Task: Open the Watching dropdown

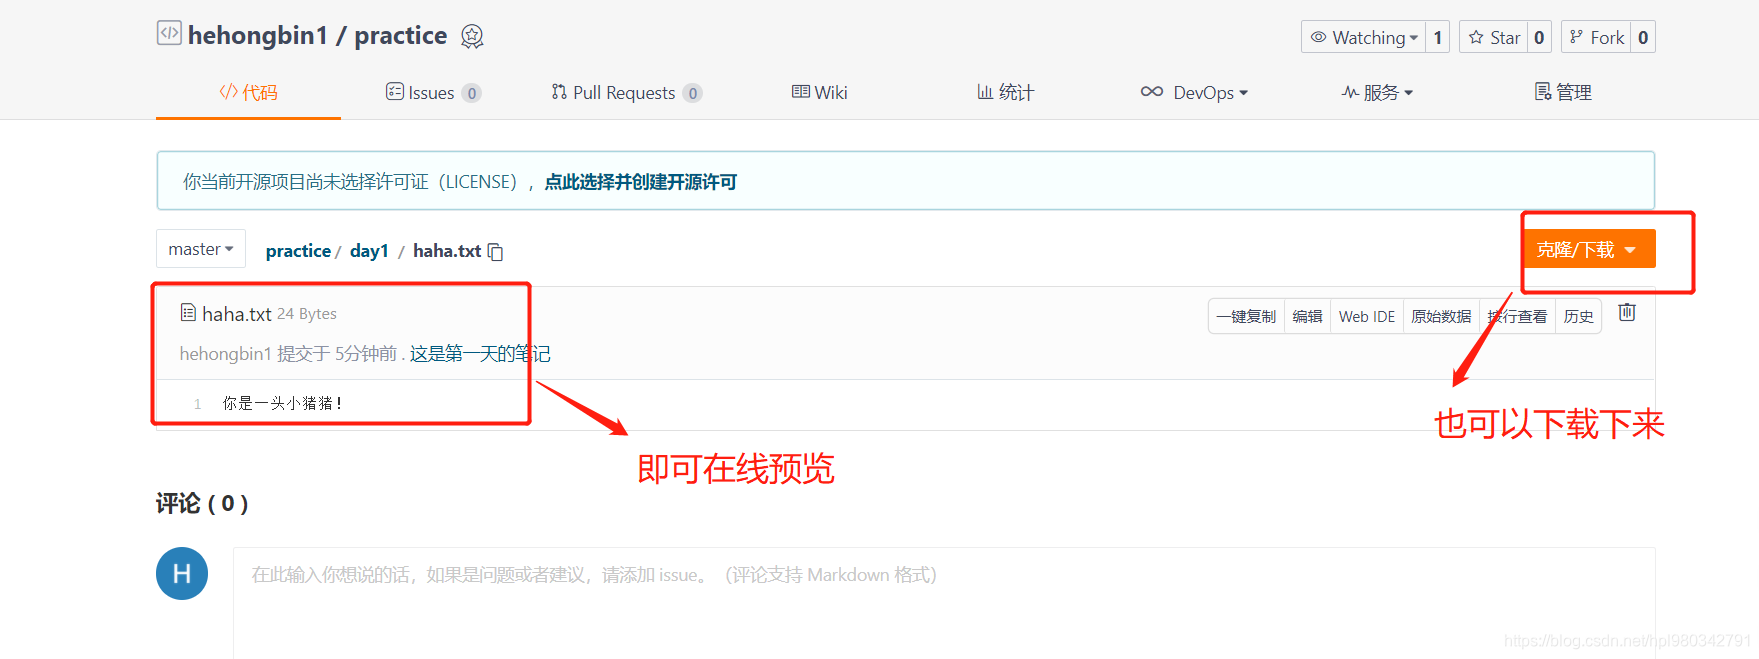Action: [1364, 37]
